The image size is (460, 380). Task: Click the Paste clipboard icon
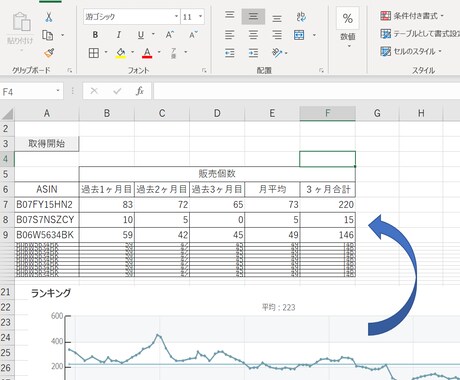21,22
